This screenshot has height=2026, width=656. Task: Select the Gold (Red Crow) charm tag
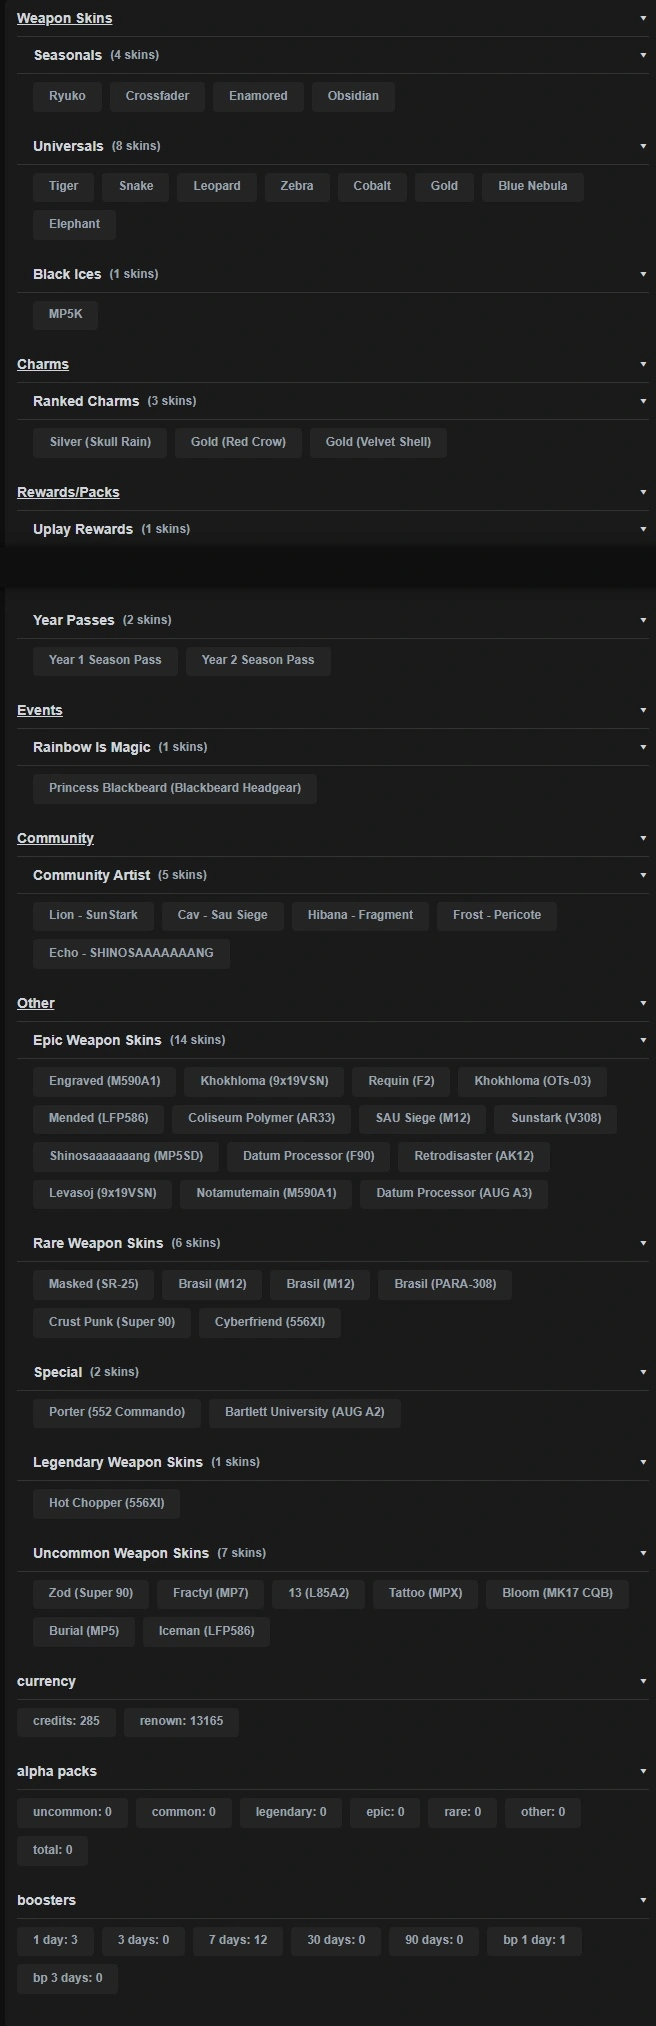pyautogui.click(x=238, y=442)
